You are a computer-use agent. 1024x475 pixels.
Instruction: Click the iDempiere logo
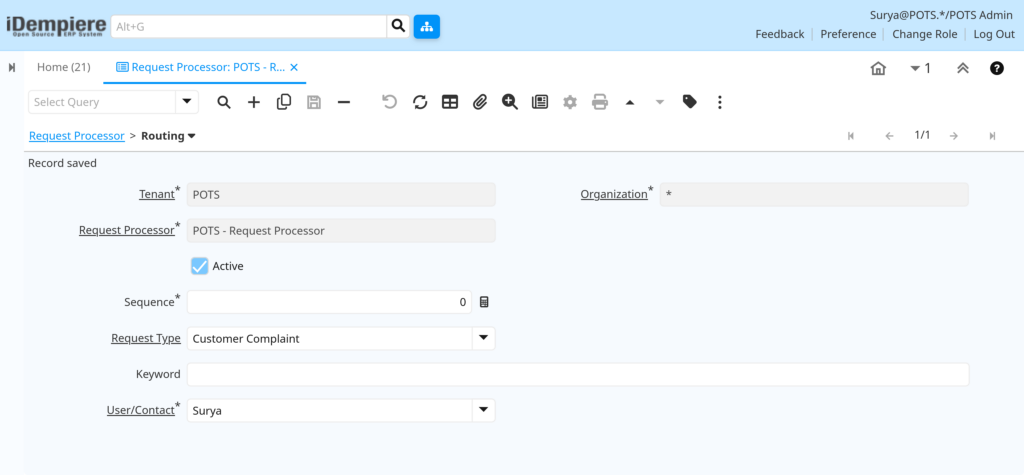(56, 27)
